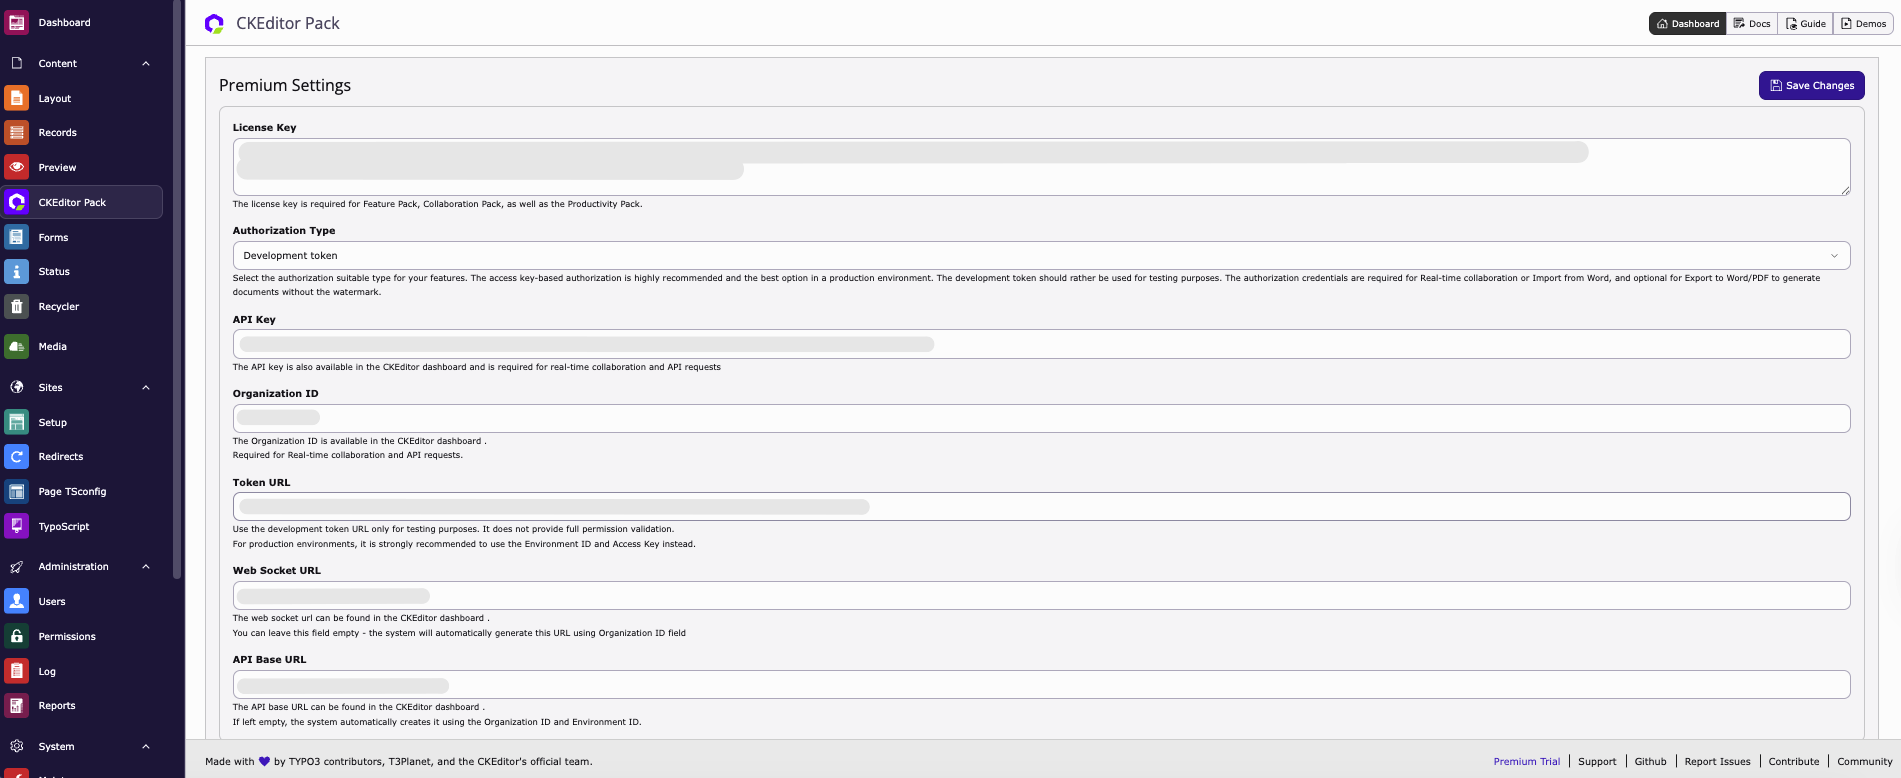Collapse the Sites section chevron
Screen dimensions: 1901x778
(x=146, y=387)
